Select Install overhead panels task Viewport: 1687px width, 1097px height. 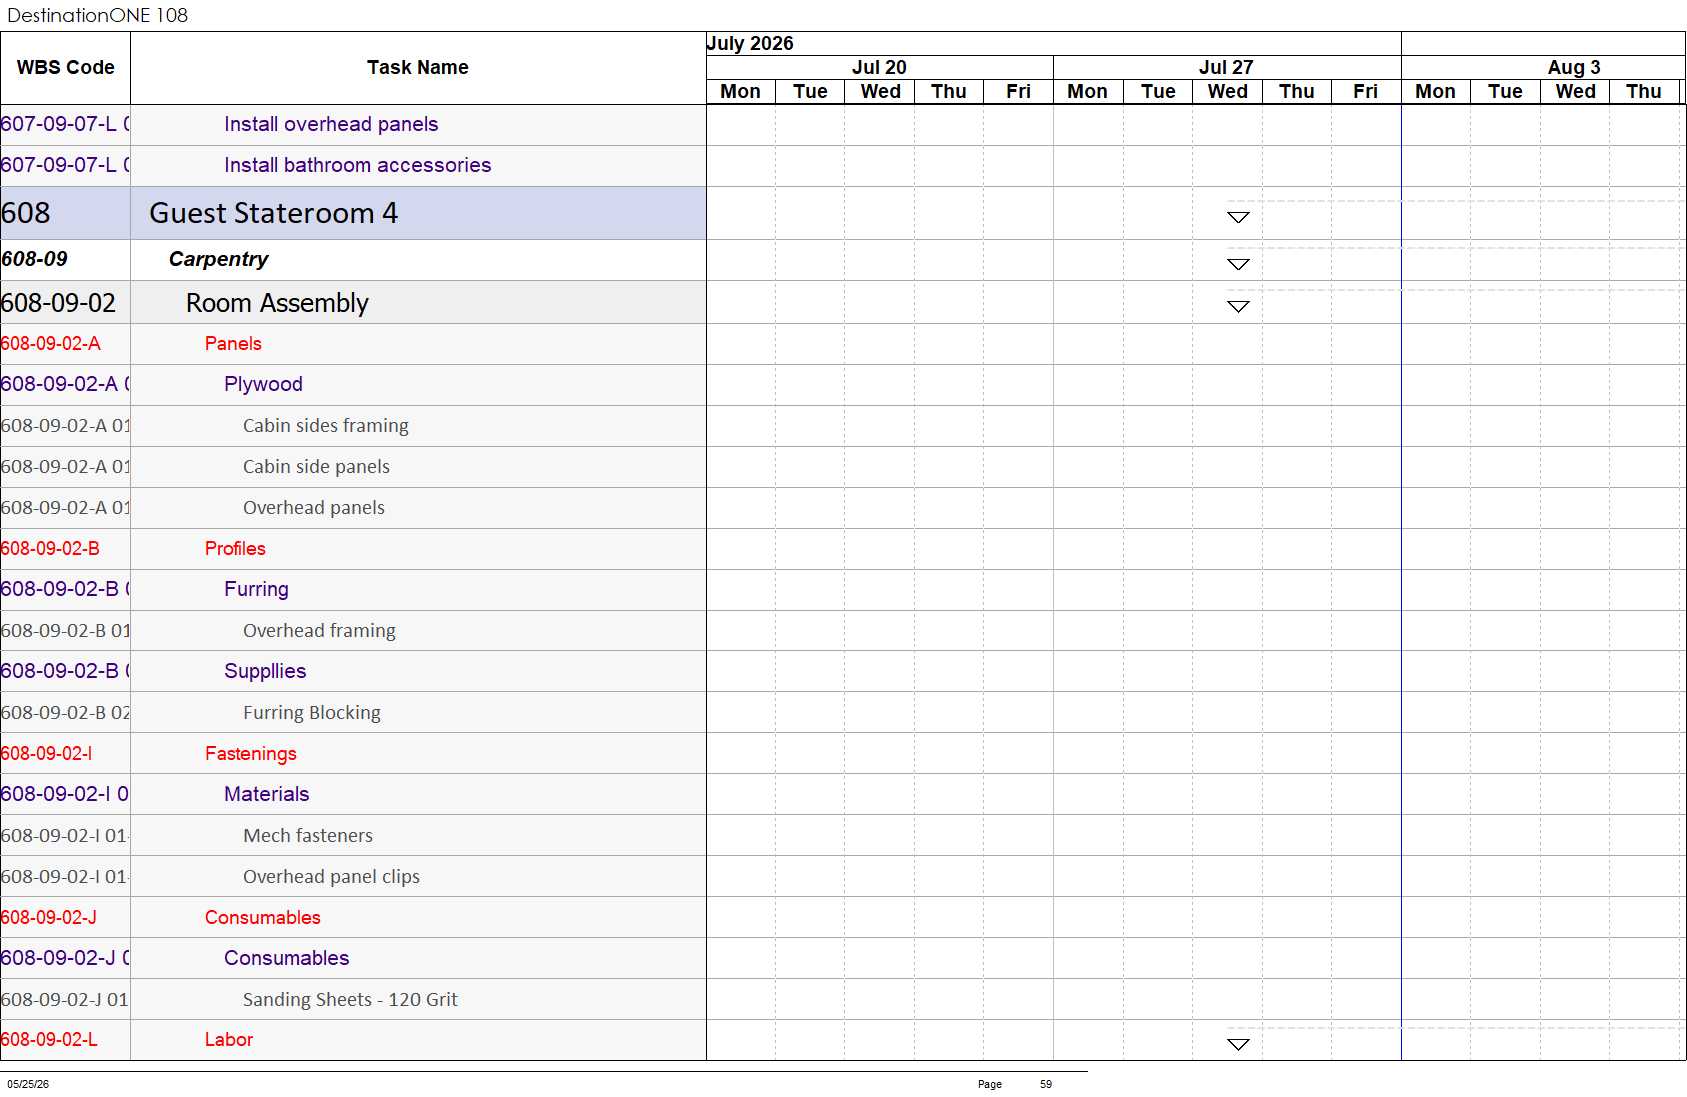coord(331,124)
